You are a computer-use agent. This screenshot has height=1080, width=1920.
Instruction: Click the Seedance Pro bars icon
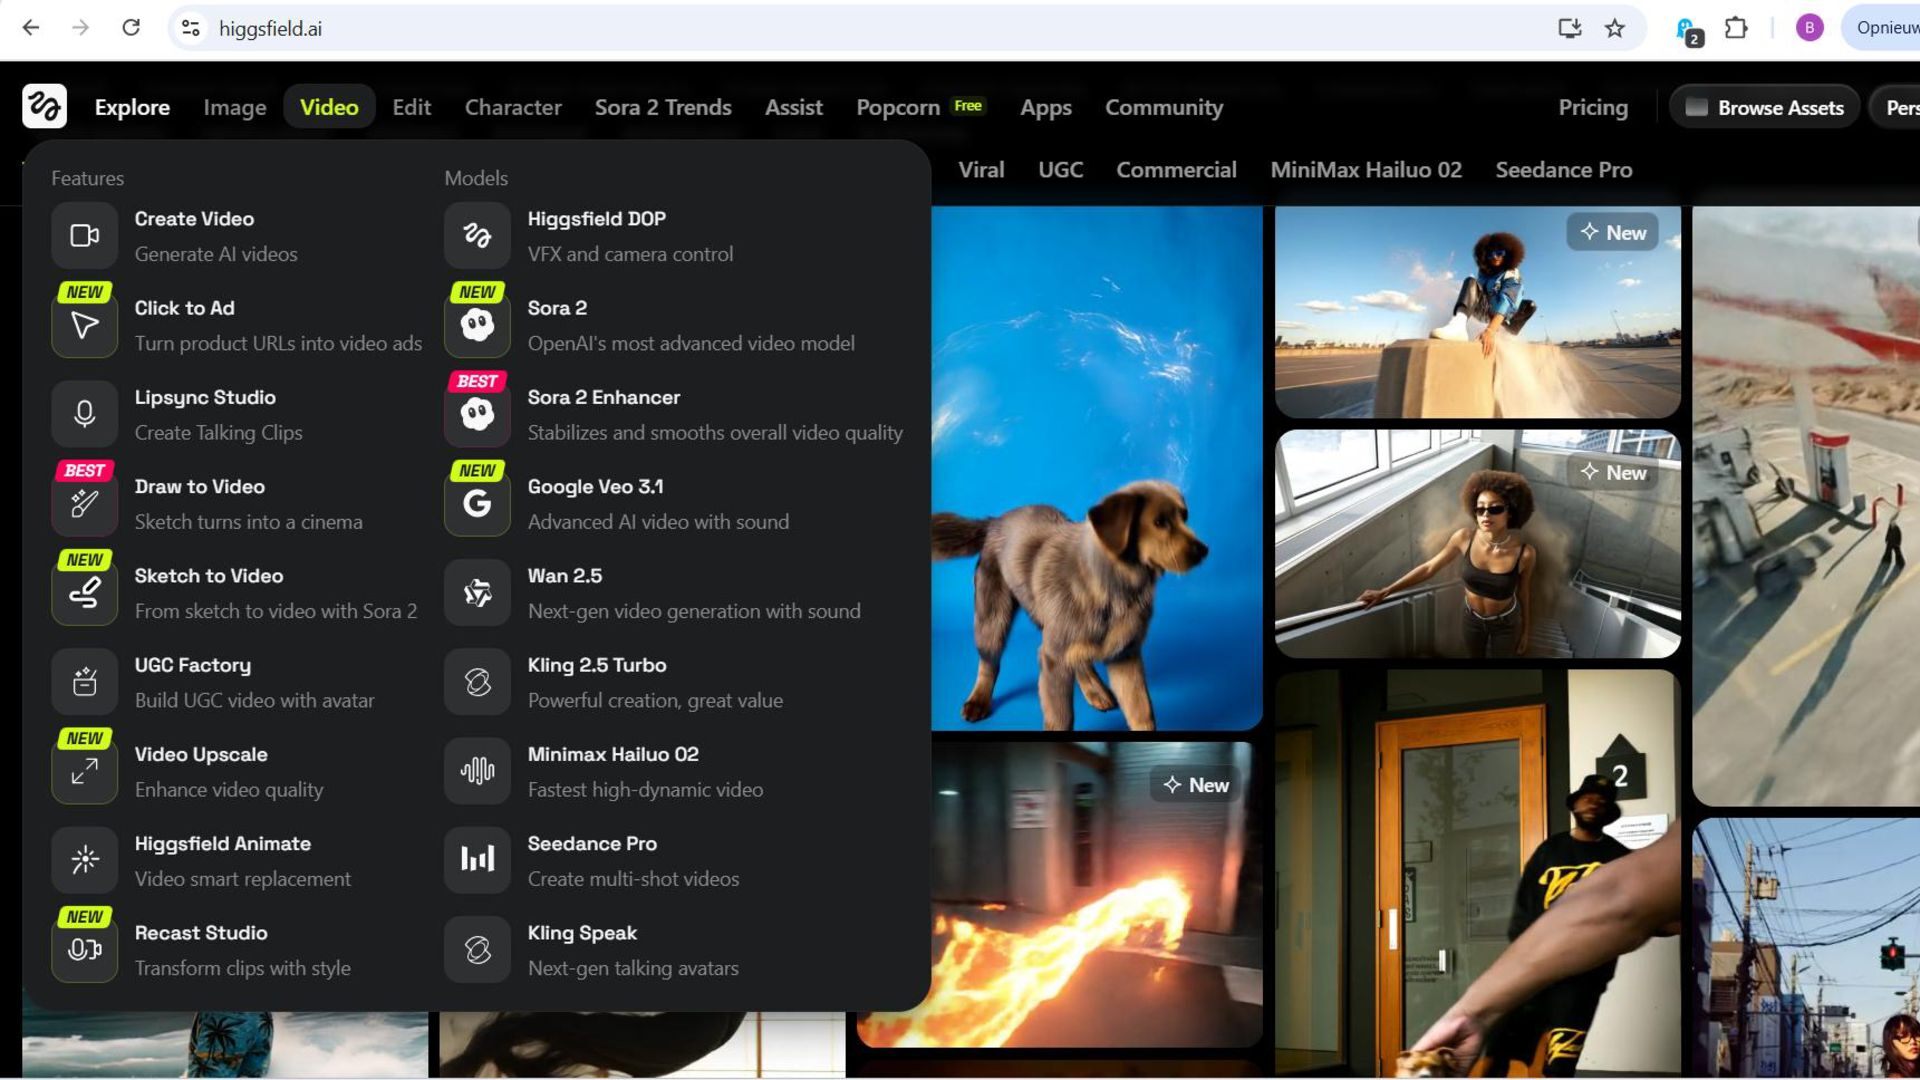pos(477,860)
